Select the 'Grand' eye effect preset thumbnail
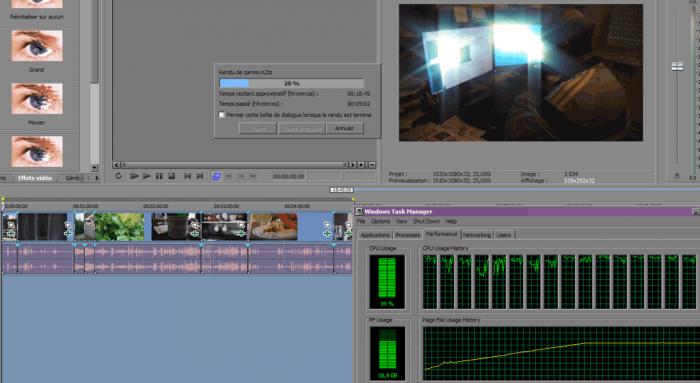Image resolution: width=700 pixels, height=383 pixels. (37, 46)
